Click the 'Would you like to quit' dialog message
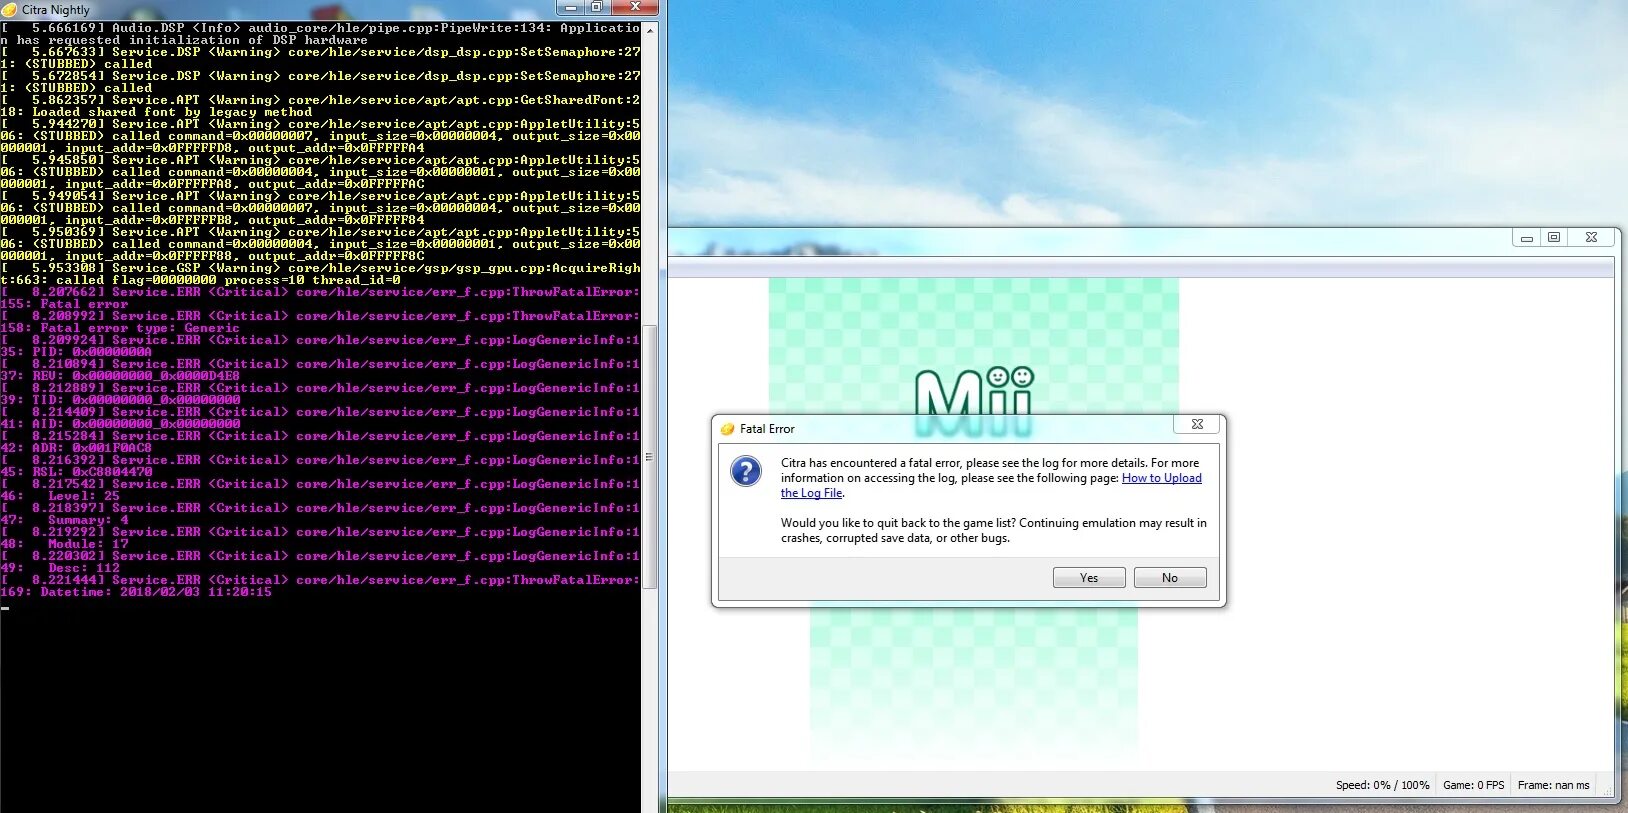Viewport: 1628px width, 813px height. tap(994, 530)
